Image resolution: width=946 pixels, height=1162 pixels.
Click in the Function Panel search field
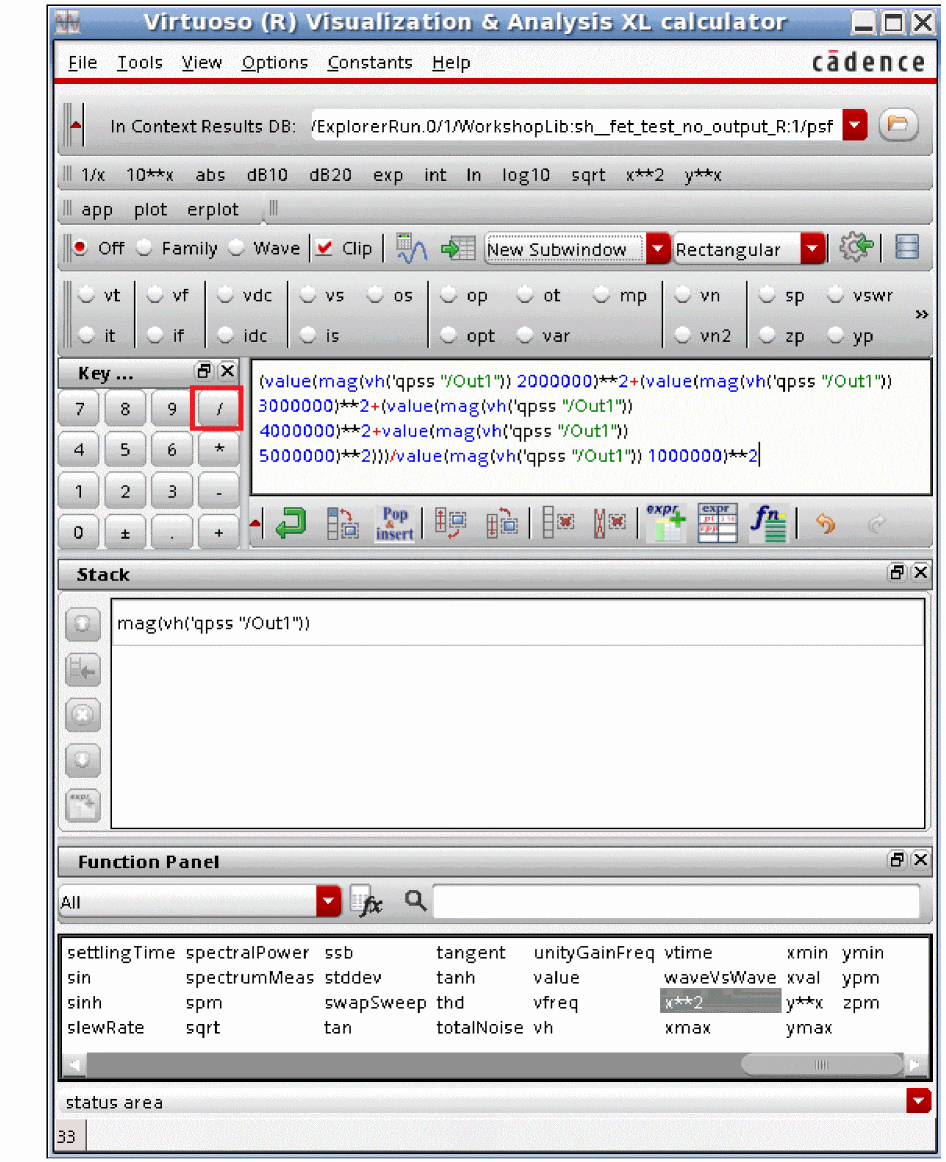pos(676,901)
